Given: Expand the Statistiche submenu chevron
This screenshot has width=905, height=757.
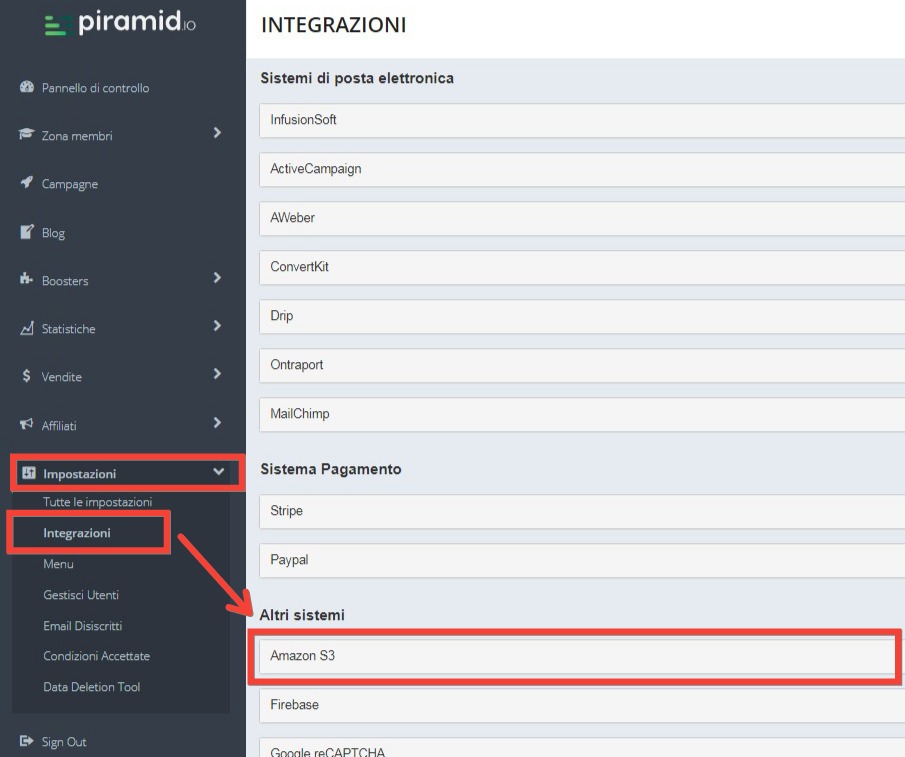Looking at the screenshot, I should (x=217, y=326).
